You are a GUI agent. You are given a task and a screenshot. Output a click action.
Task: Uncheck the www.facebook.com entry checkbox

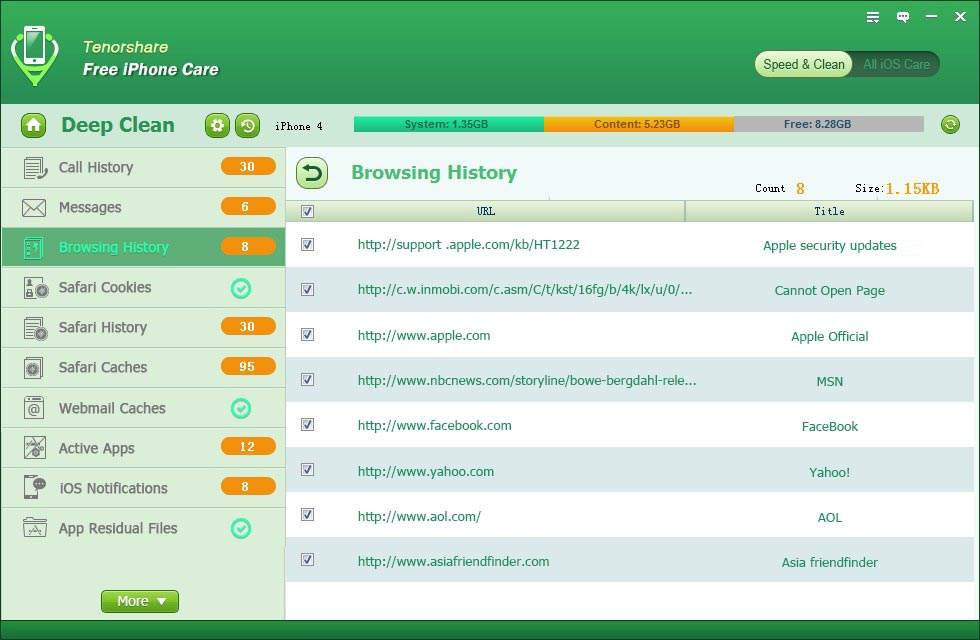[307, 425]
